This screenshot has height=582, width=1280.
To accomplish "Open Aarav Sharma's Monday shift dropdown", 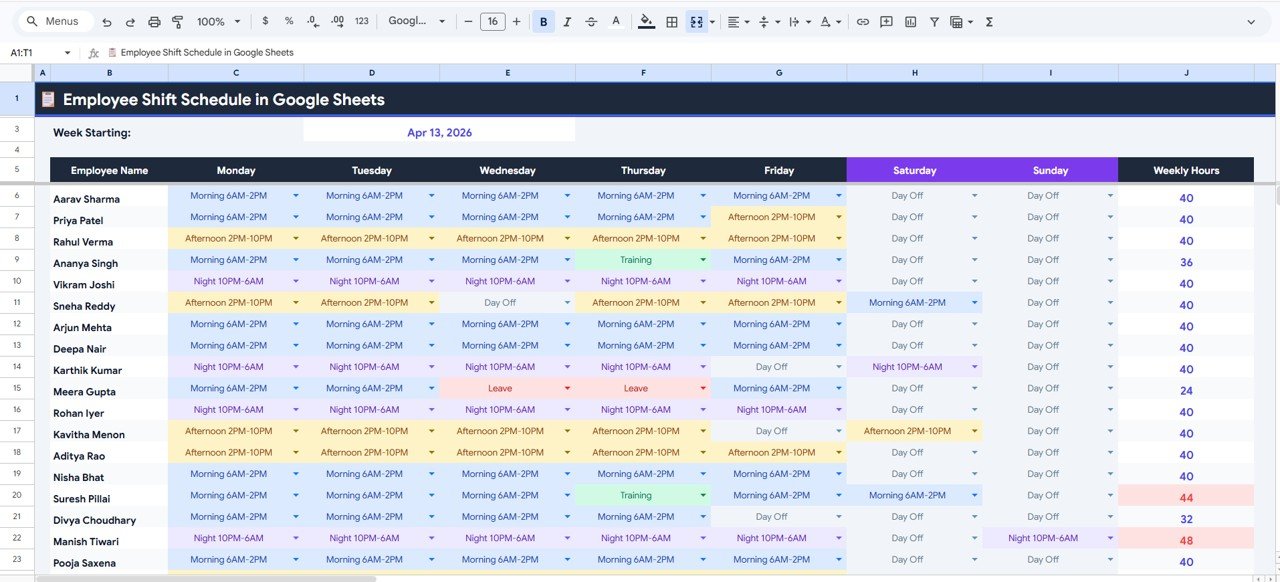I will tap(294, 195).
